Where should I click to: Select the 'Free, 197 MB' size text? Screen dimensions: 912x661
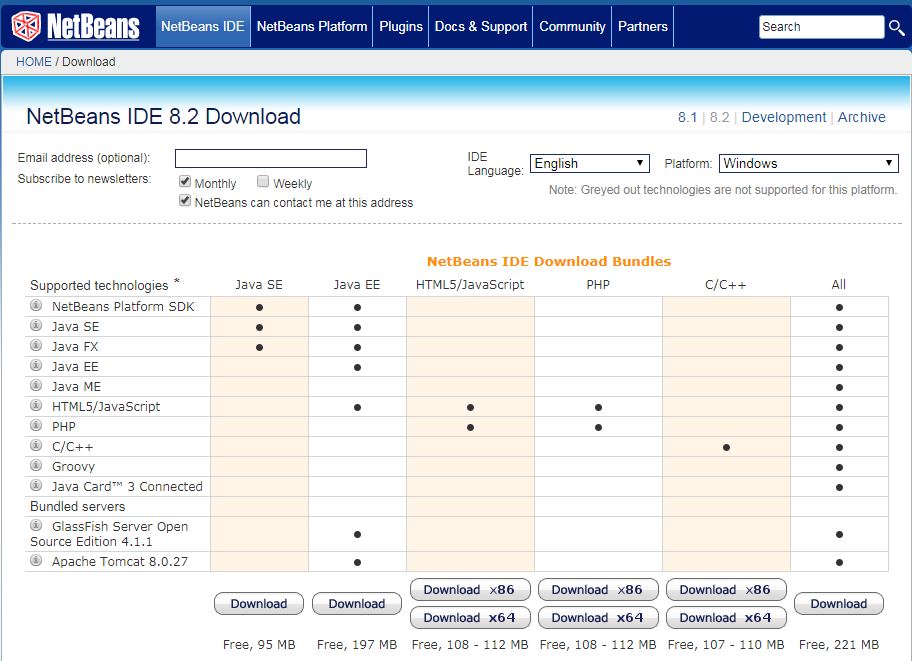357,645
